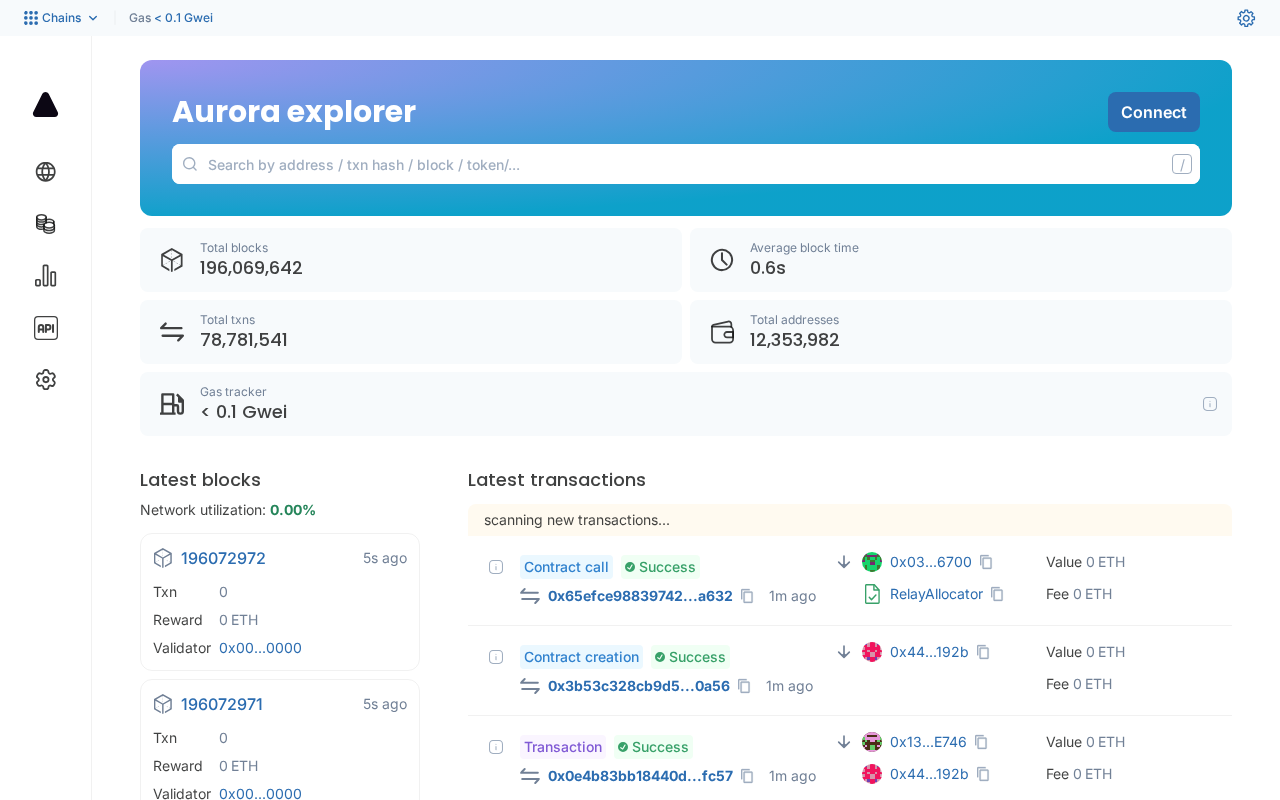
Task: Open the Tokens coins sidebar icon
Action: (x=45, y=224)
